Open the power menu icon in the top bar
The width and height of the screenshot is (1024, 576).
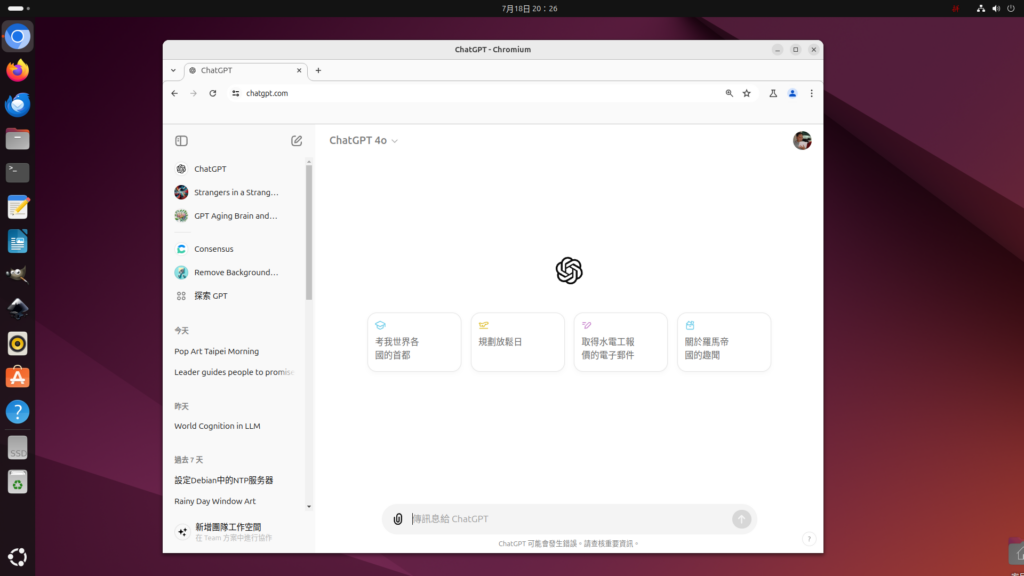[x=1011, y=8]
